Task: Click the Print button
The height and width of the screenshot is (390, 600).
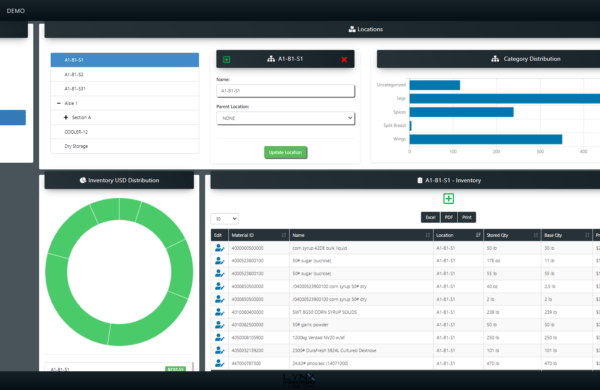Action: (x=467, y=217)
